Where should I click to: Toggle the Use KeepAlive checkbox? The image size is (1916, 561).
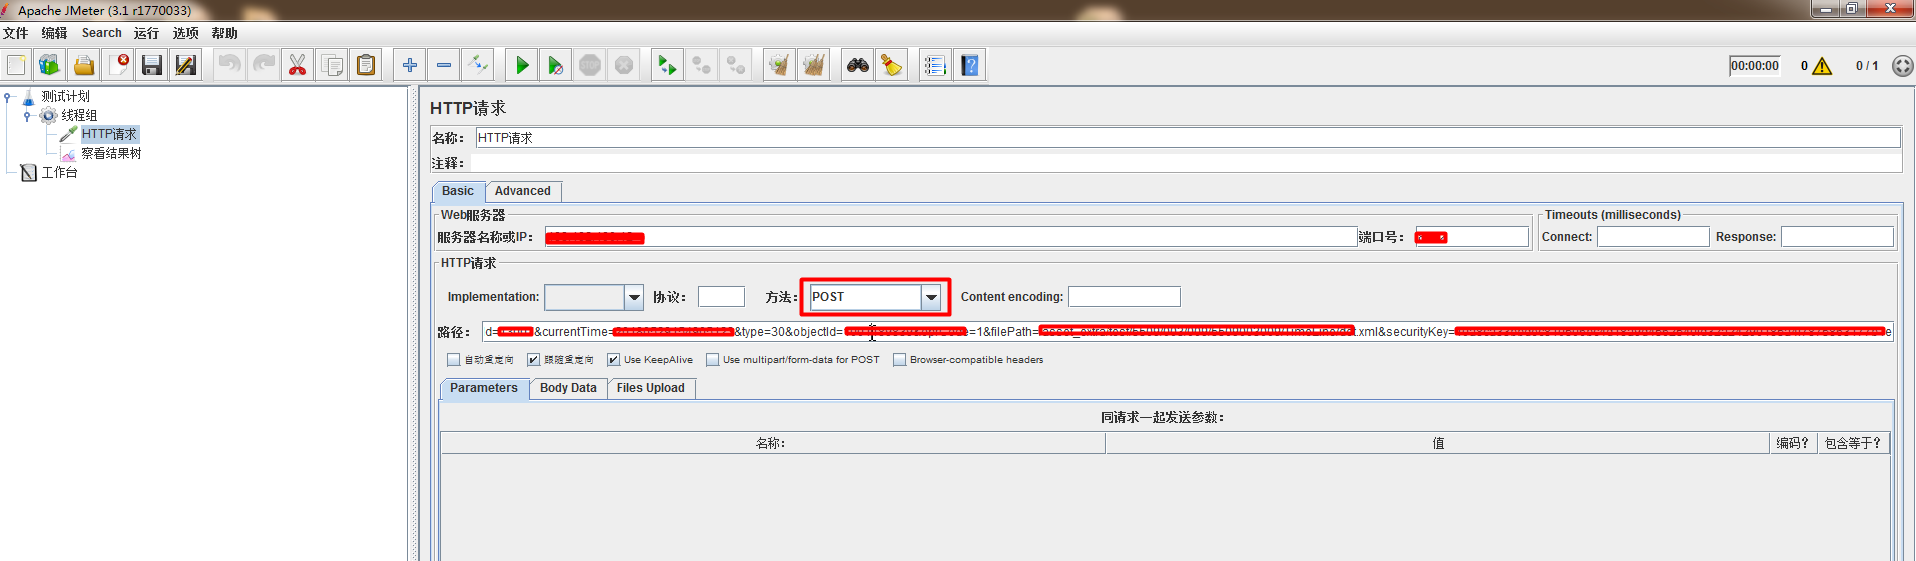click(614, 360)
